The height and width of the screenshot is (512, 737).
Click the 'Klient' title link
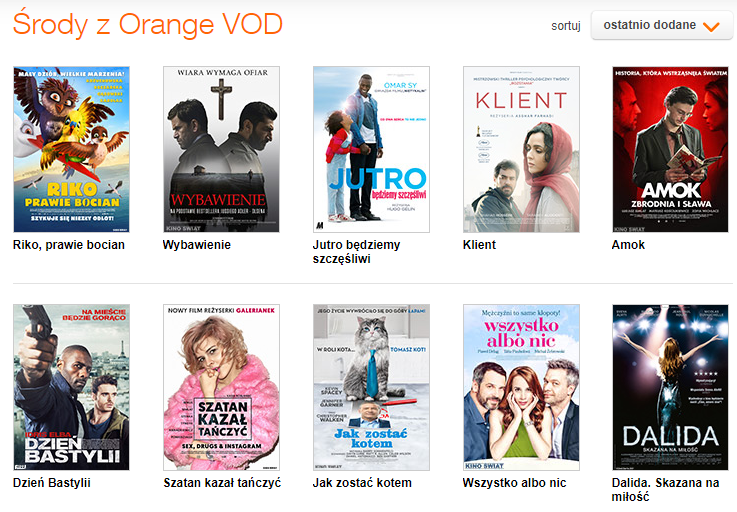[479, 245]
